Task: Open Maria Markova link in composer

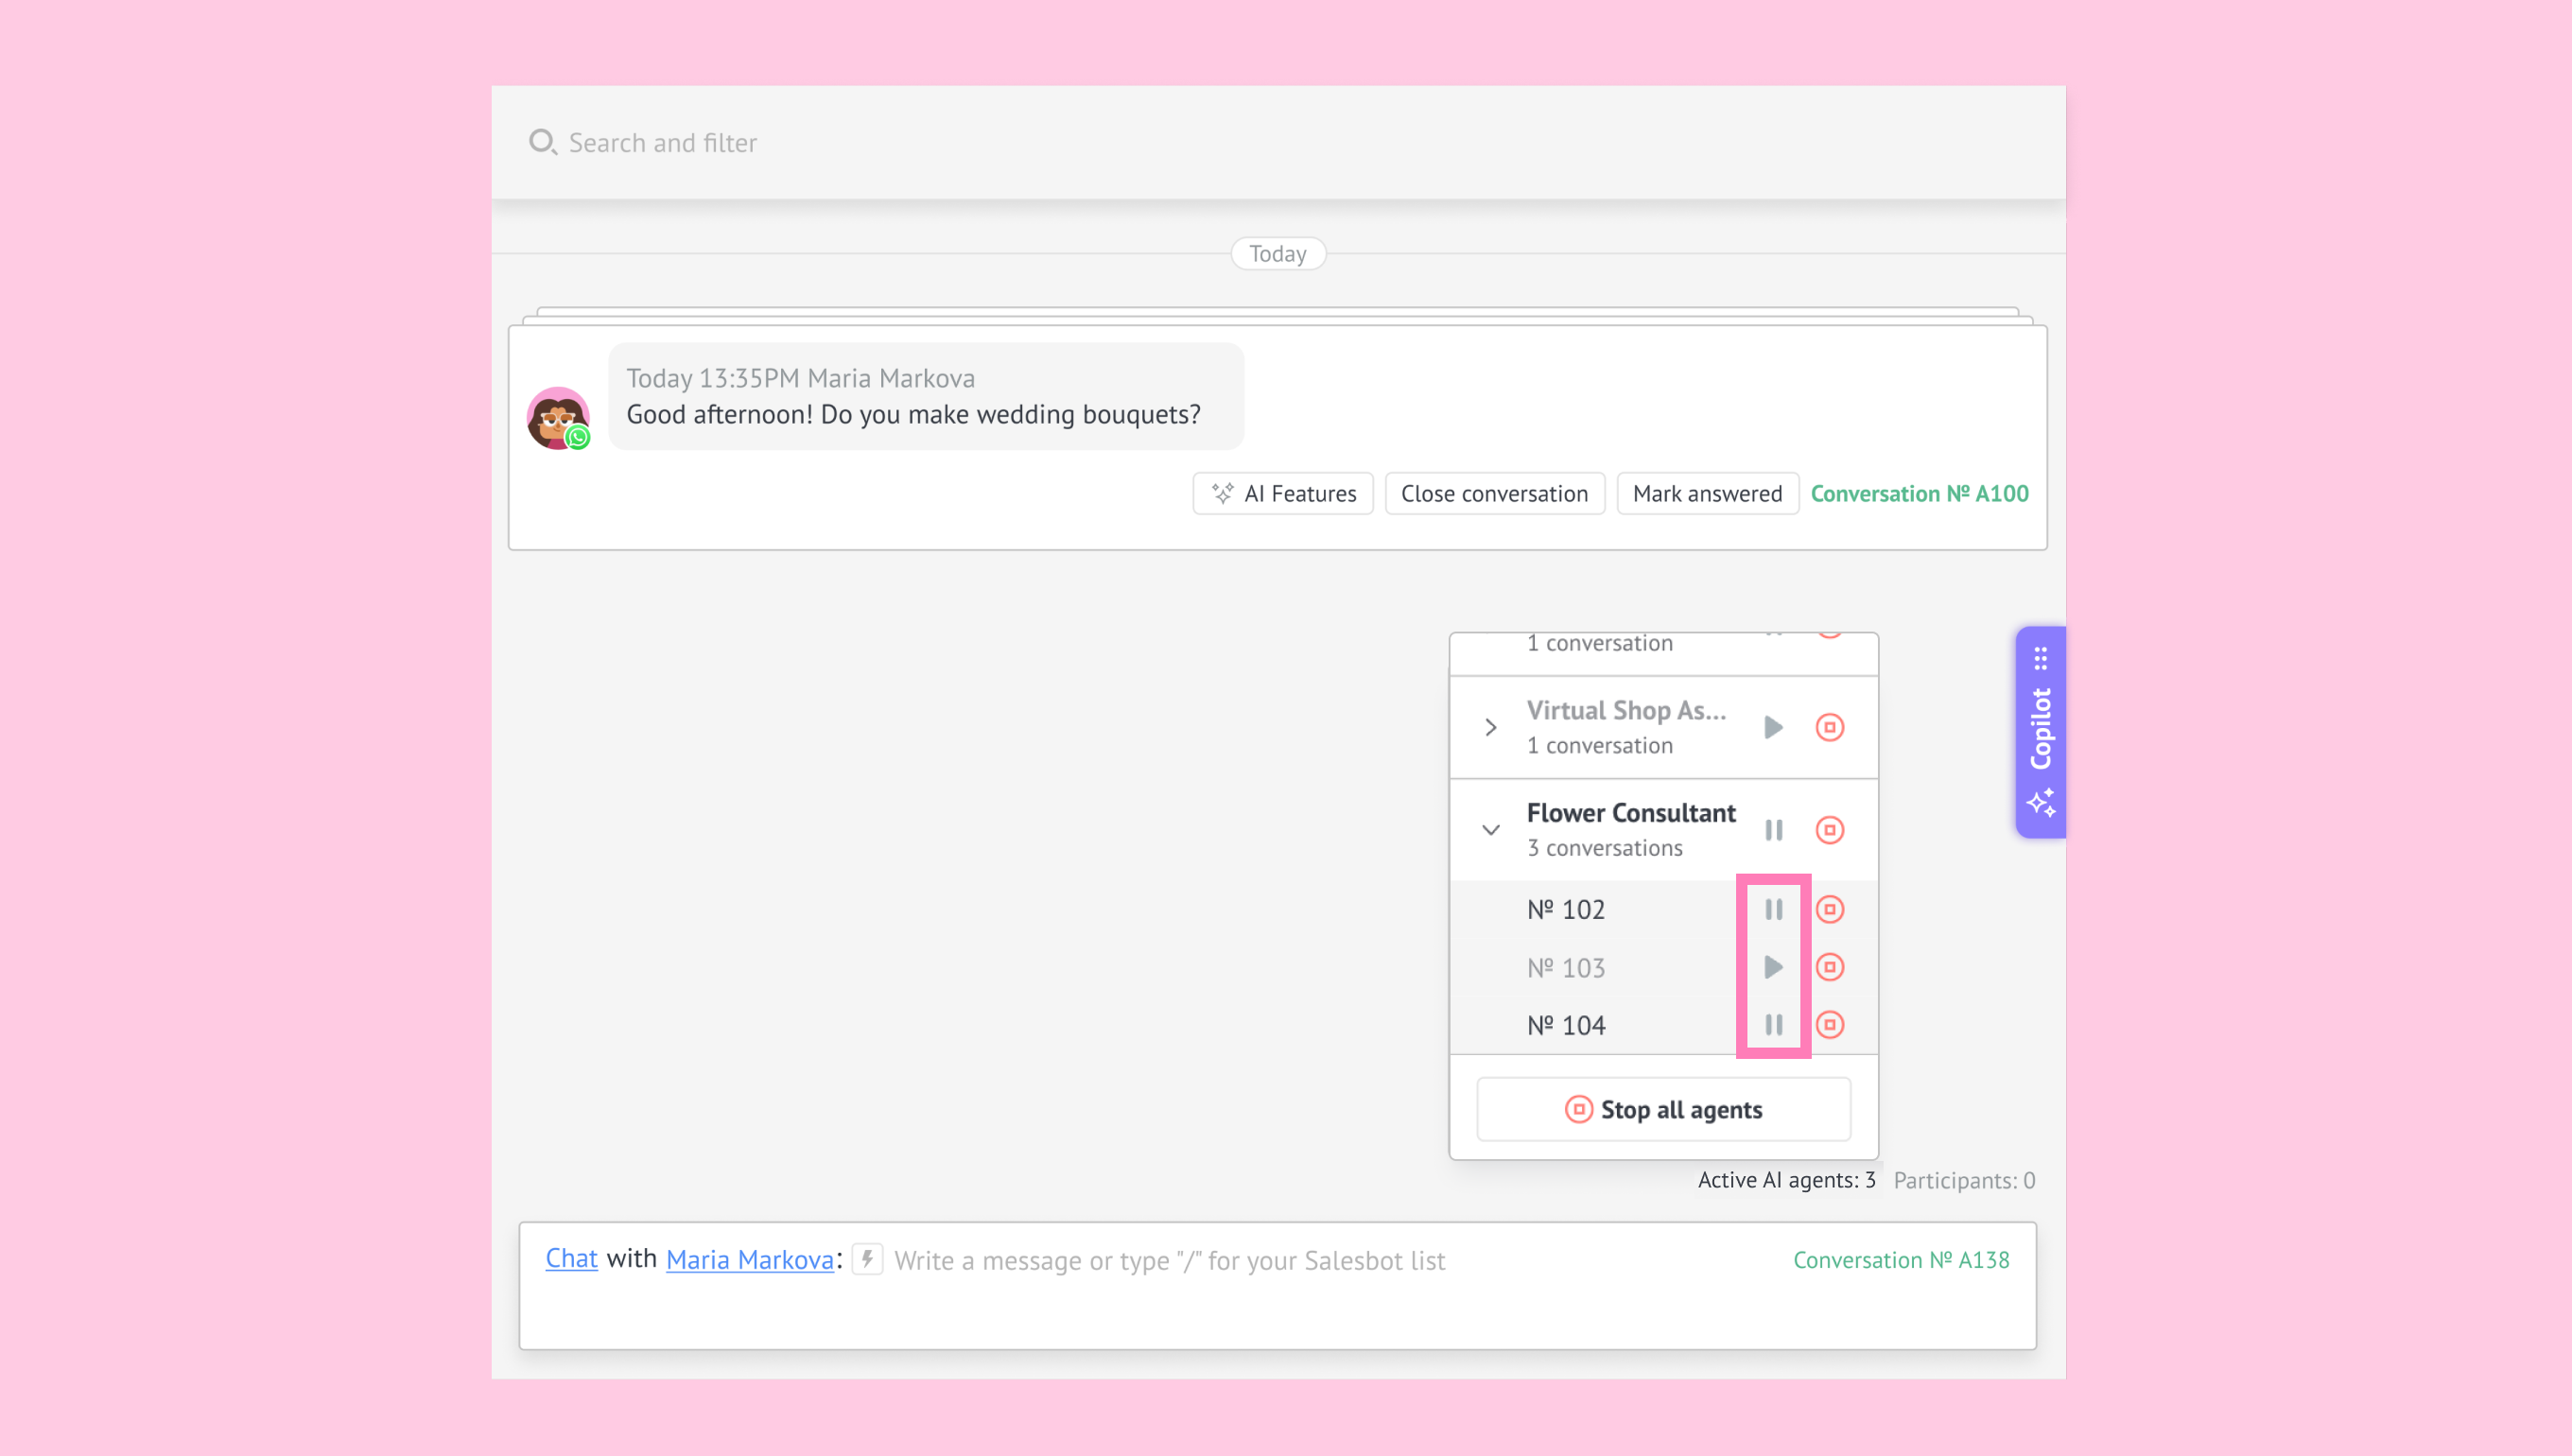Action: coord(749,1259)
